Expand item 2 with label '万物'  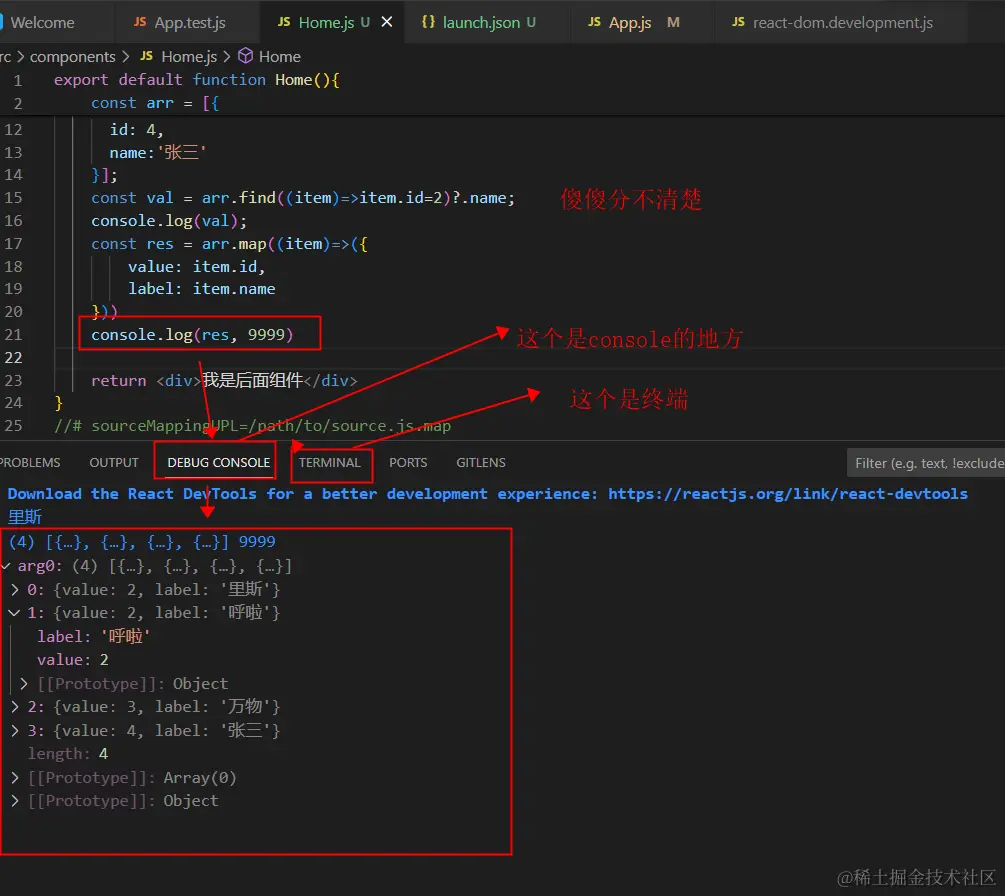pyautogui.click(x=15, y=707)
